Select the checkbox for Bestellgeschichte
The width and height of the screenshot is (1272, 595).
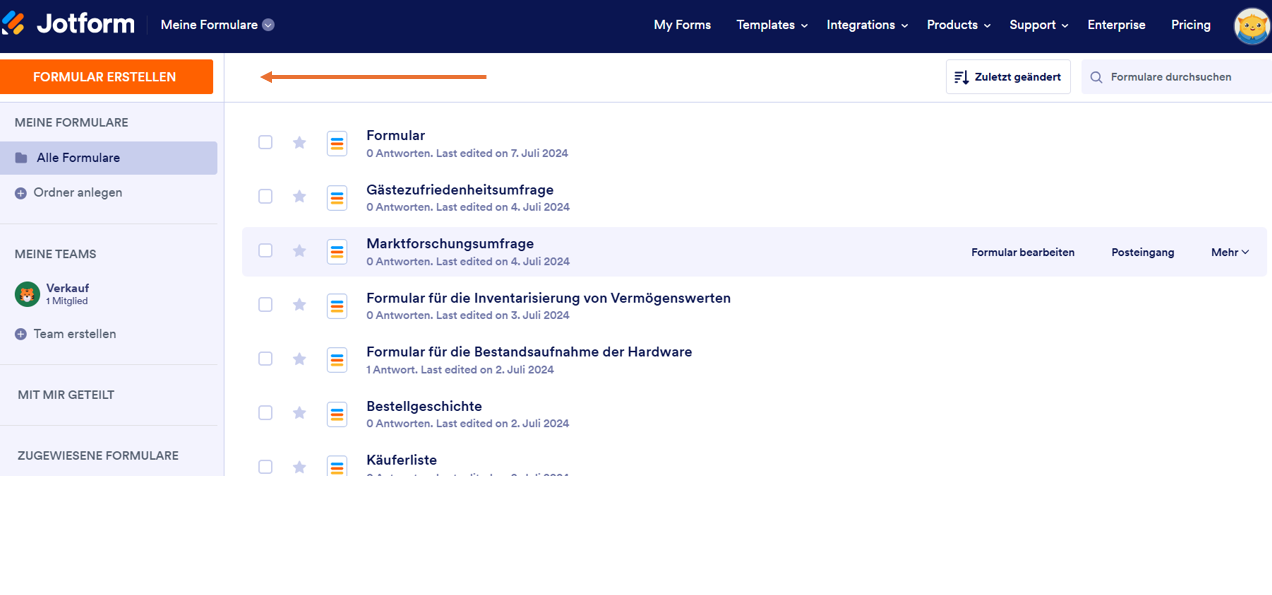pyautogui.click(x=265, y=412)
